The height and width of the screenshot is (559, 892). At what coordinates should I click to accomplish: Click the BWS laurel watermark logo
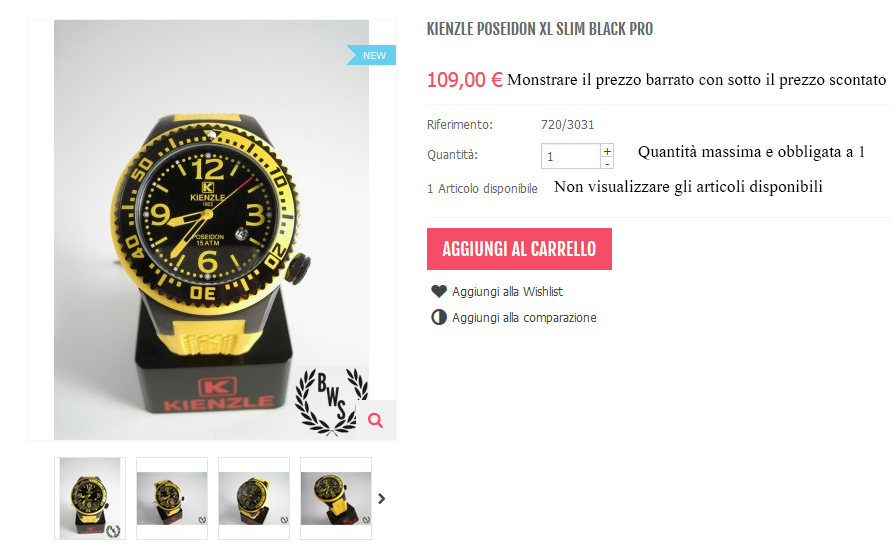331,401
